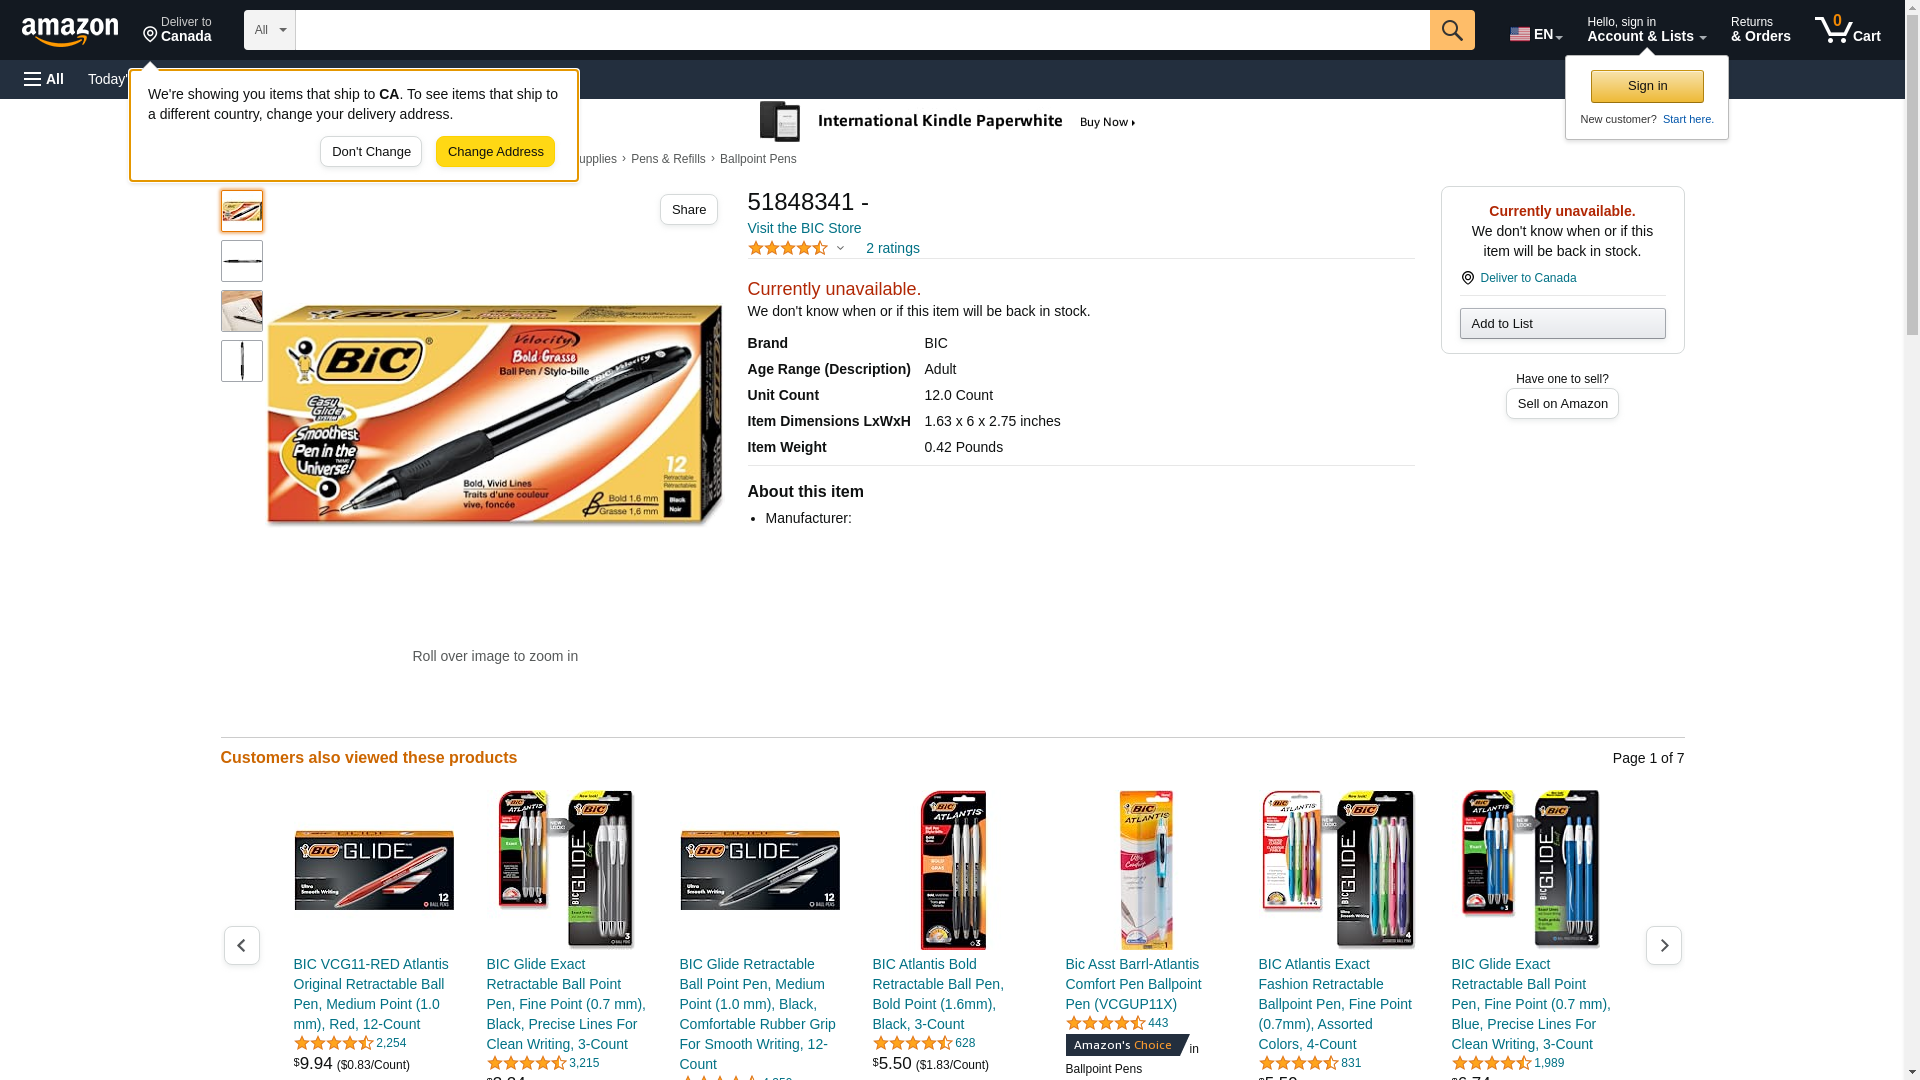Image resolution: width=1920 pixels, height=1080 pixels.
Task: Open the All hamburger menu
Action: 44,79
